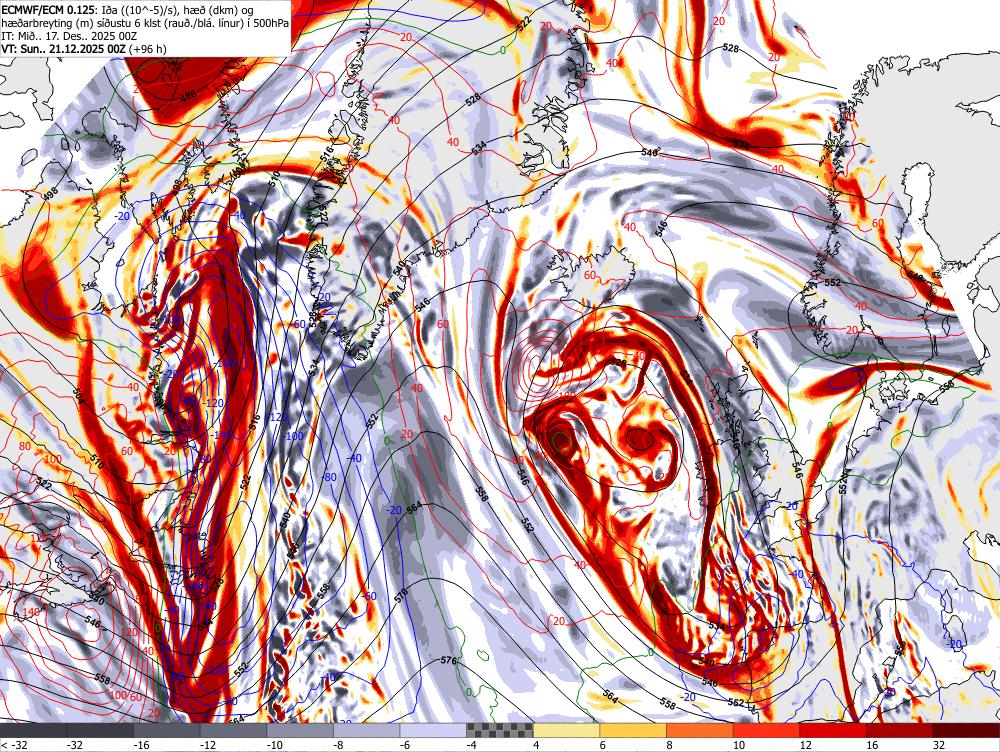Image resolution: width=1000 pixels, height=752 pixels.
Task: Click the "486" height contour label
Action: [x=188, y=97]
